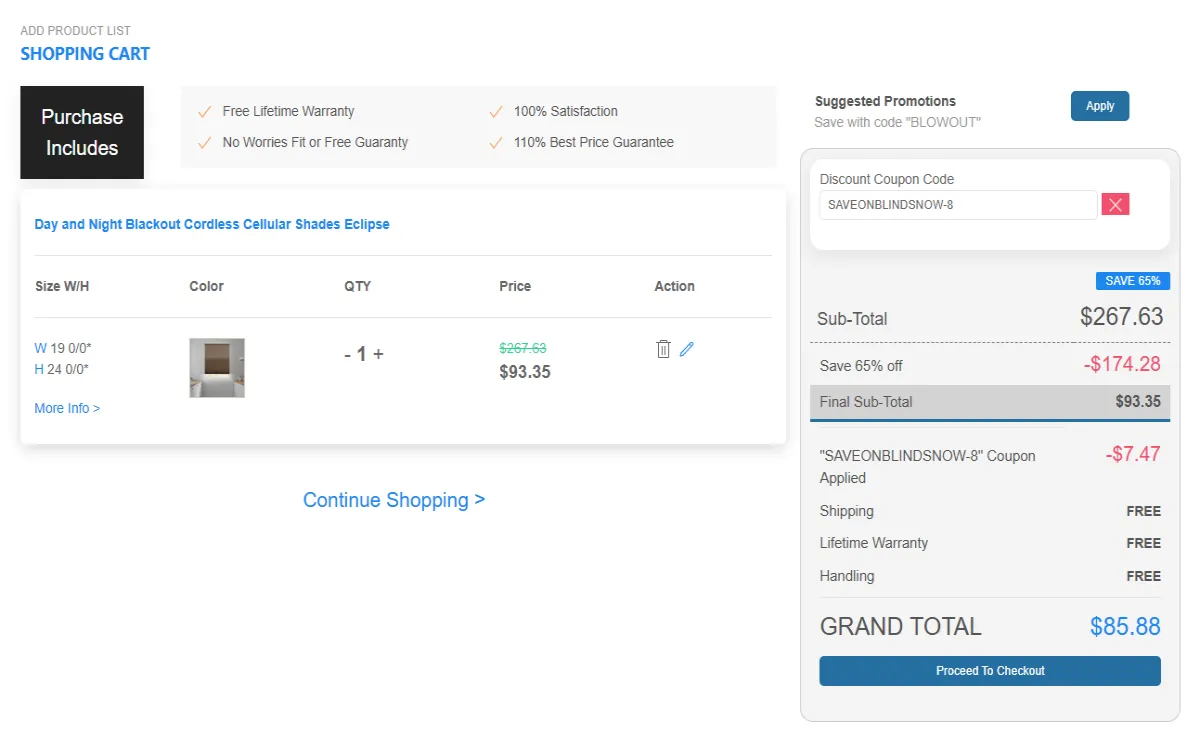Open the W width dimension link
1200x732 pixels.
point(40,348)
